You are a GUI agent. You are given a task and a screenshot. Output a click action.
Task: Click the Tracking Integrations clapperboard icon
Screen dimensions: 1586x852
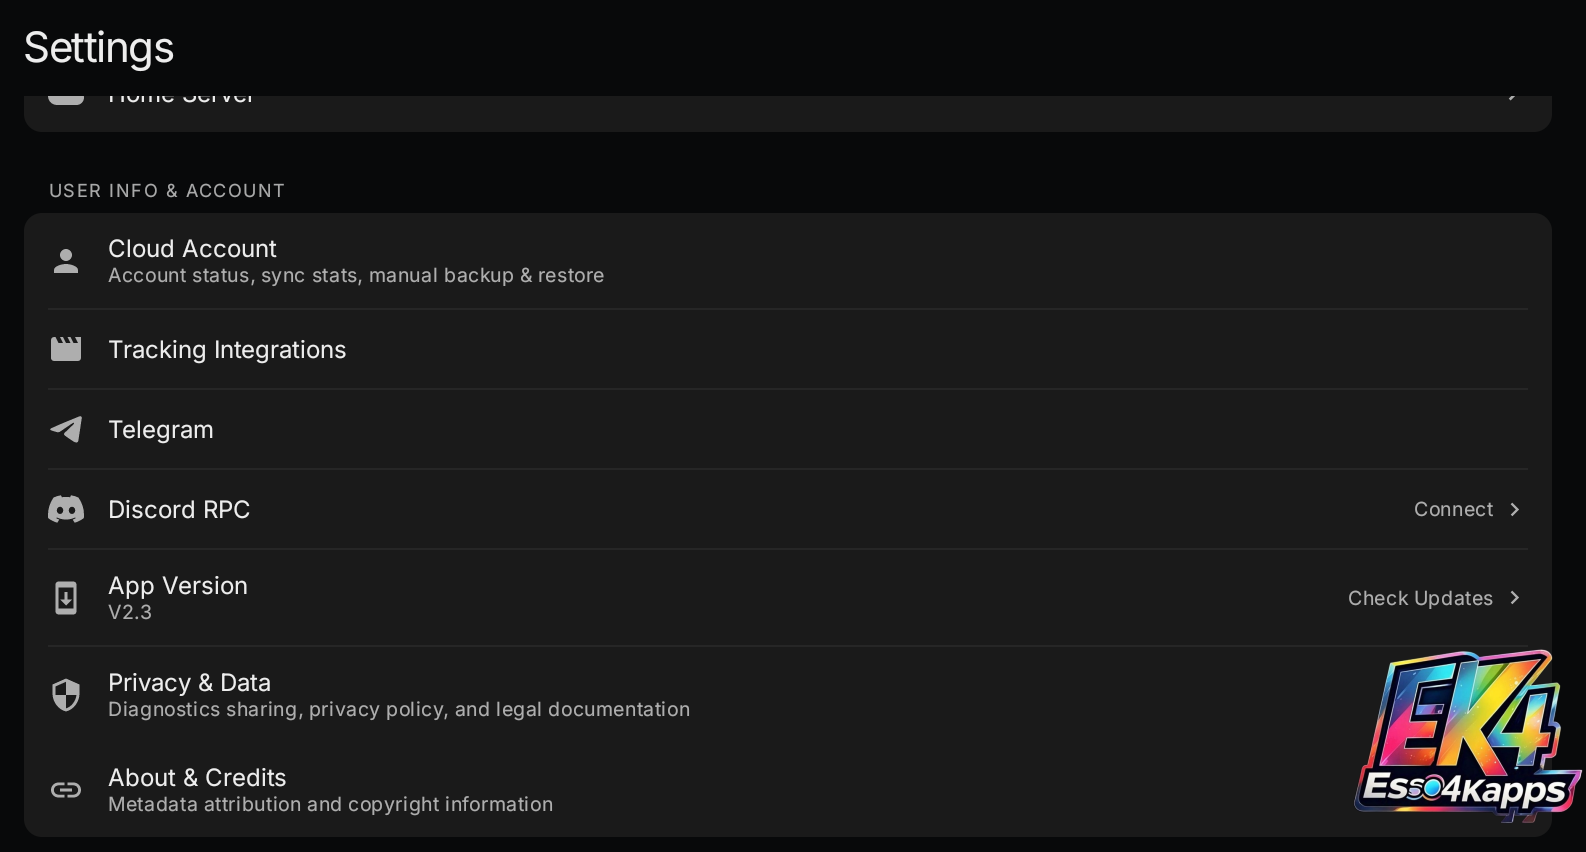pos(66,349)
